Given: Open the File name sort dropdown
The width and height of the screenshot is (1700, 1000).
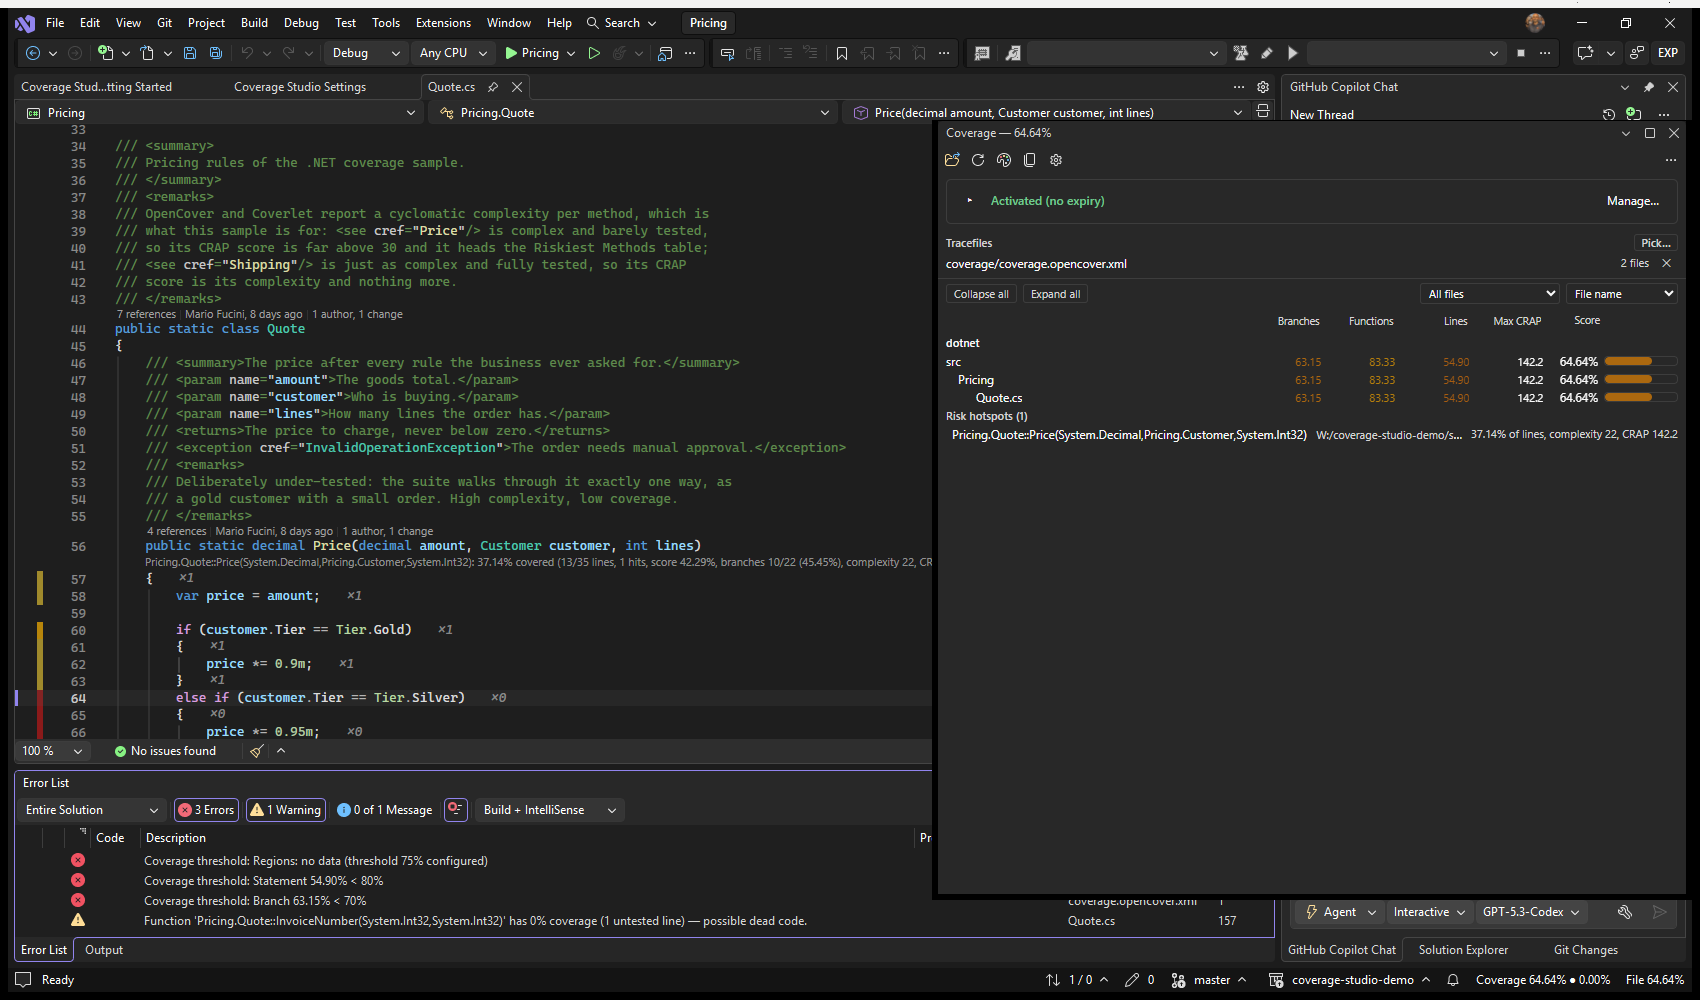Looking at the screenshot, I should pyautogui.click(x=1621, y=294).
